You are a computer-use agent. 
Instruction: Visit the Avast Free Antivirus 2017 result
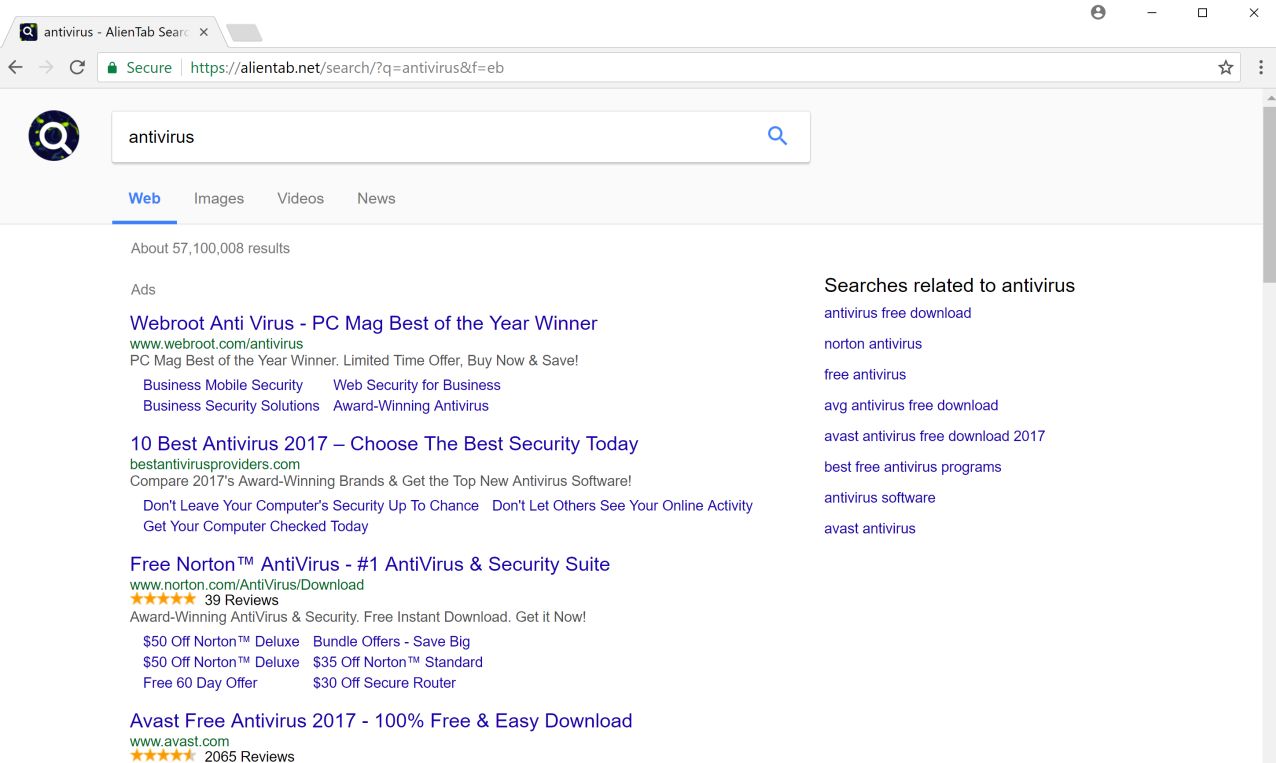coord(380,720)
